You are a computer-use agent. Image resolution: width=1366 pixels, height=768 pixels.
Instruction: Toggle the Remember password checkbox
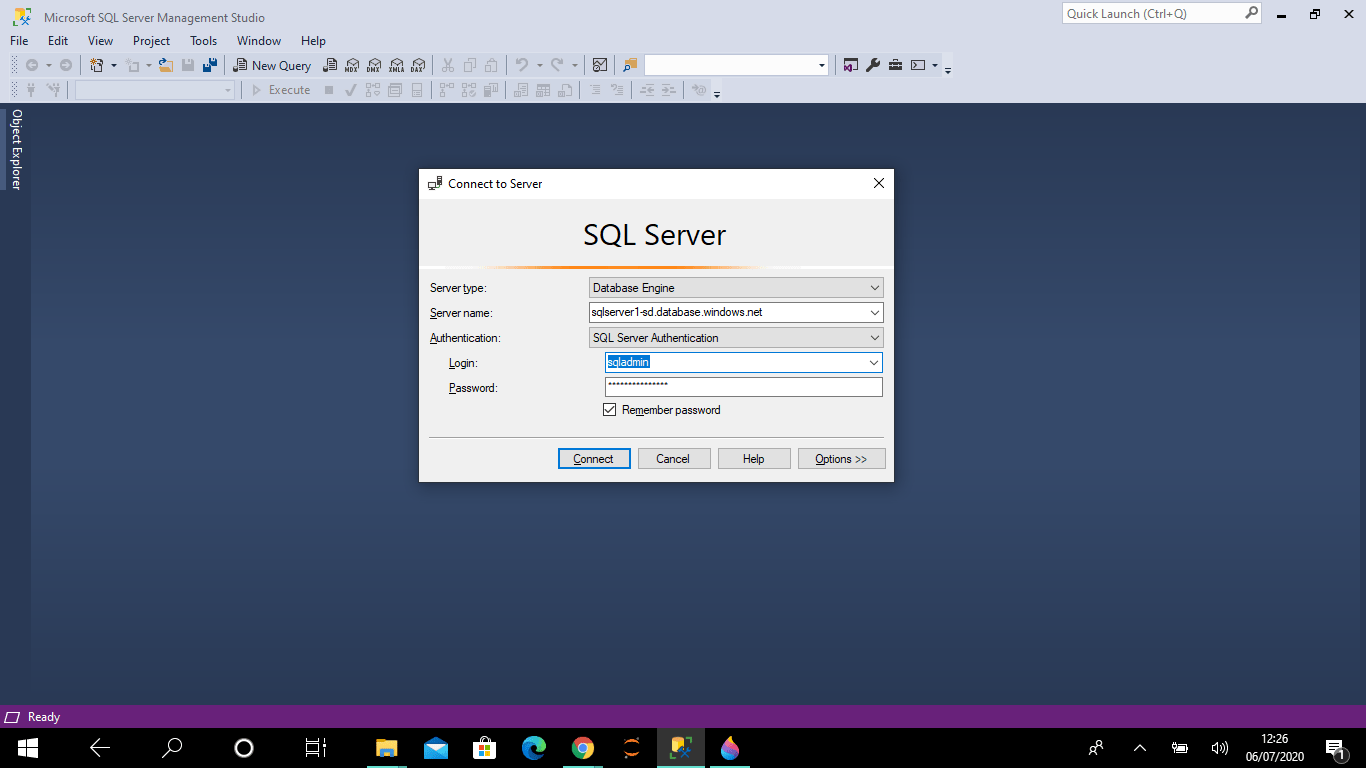[x=610, y=410]
